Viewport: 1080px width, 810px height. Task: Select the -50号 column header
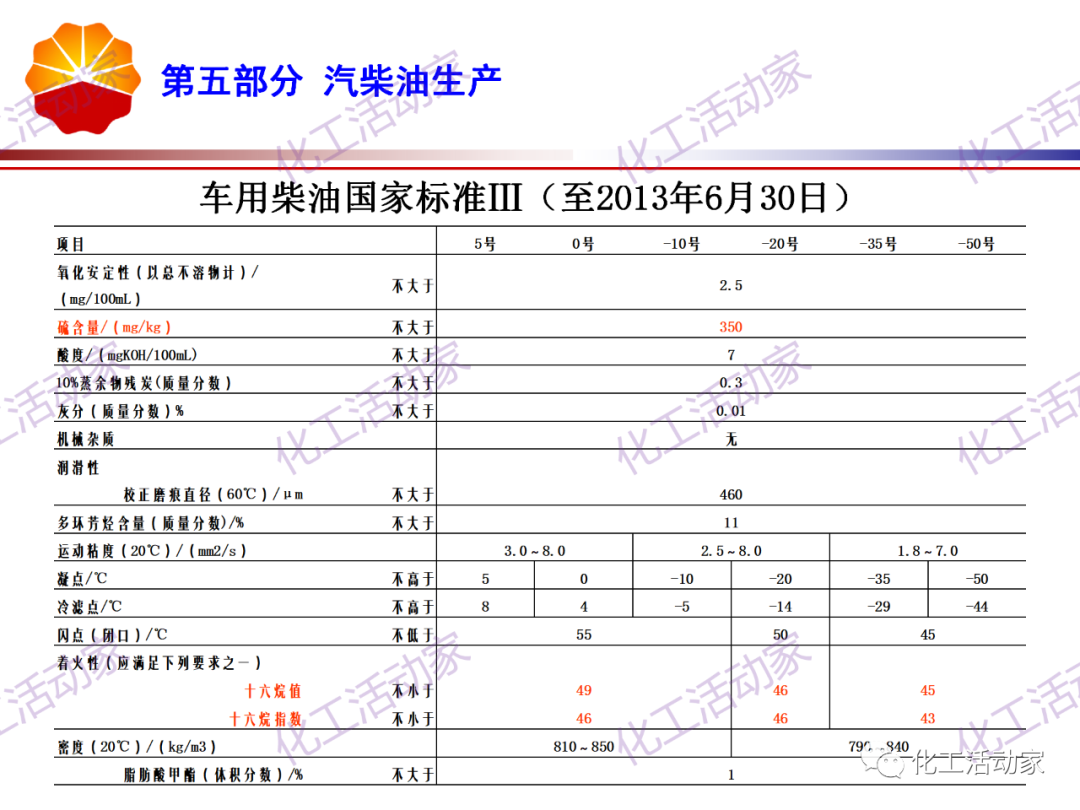point(975,242)
